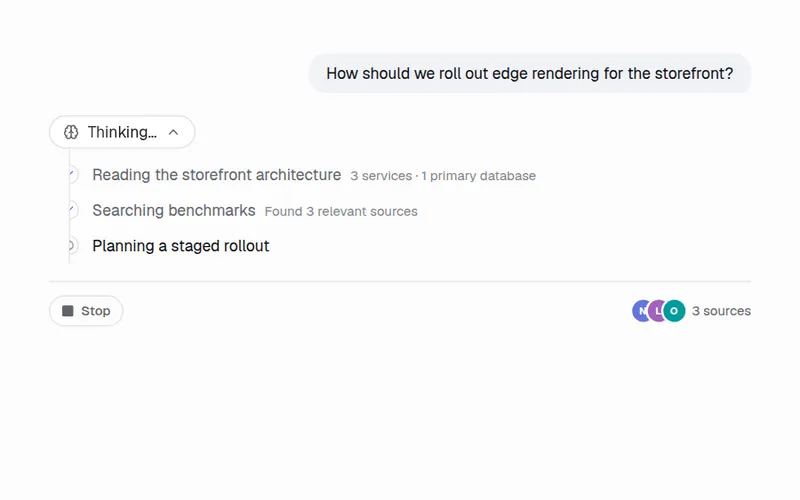Image resolution: width=800 pixels, height=500 pixels.
Task: Click the Stop button label
Action: pos(95,311)
